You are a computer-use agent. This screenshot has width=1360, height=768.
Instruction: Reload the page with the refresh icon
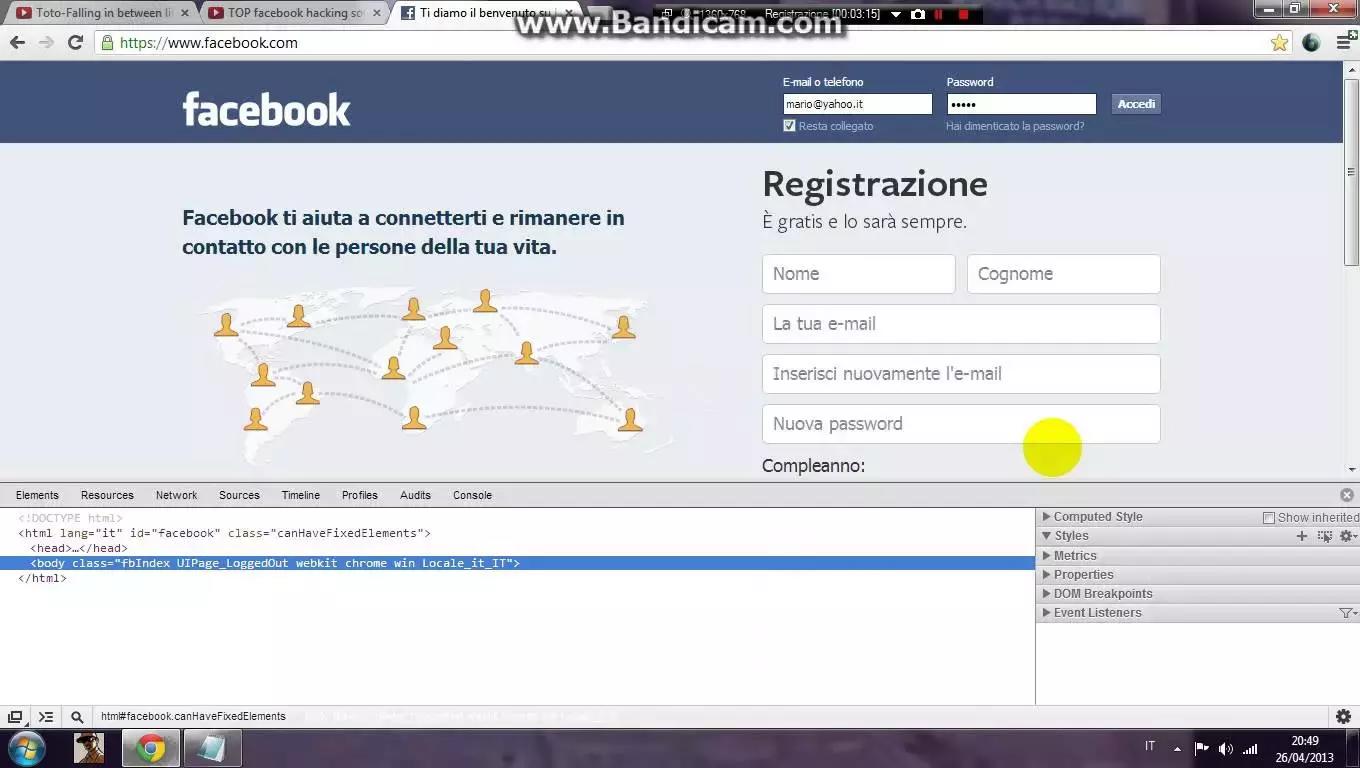75,43
